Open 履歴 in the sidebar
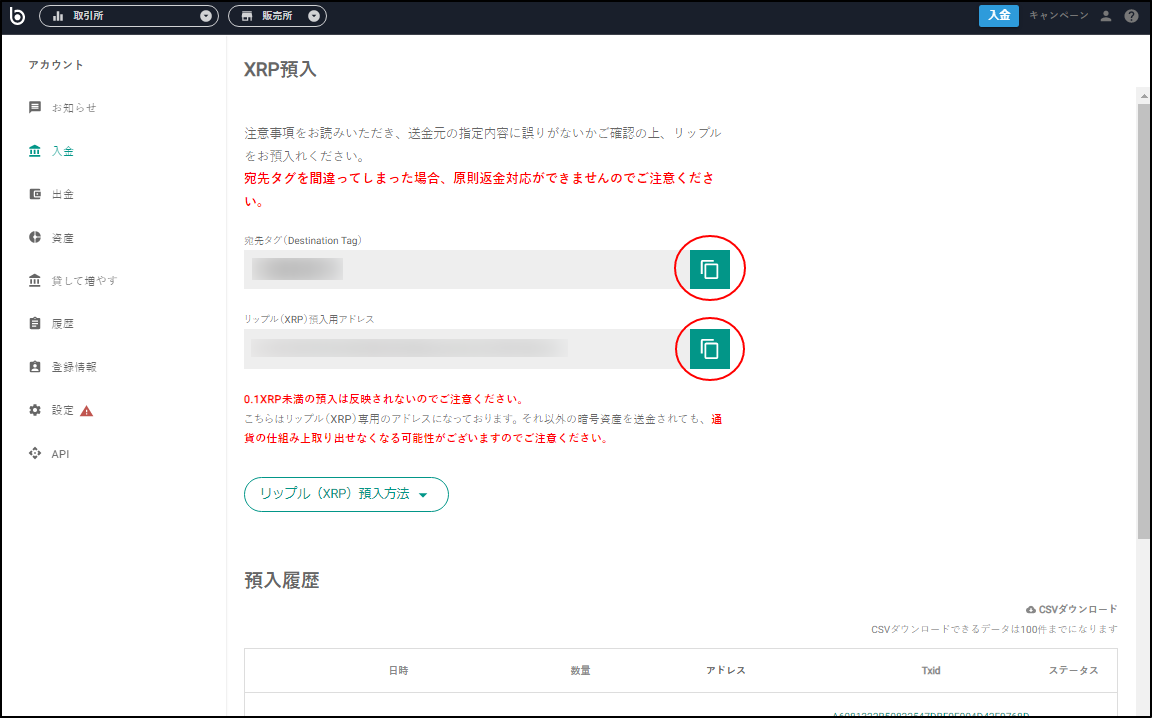This screenshot has height=718, width=1152. [62, 324]
